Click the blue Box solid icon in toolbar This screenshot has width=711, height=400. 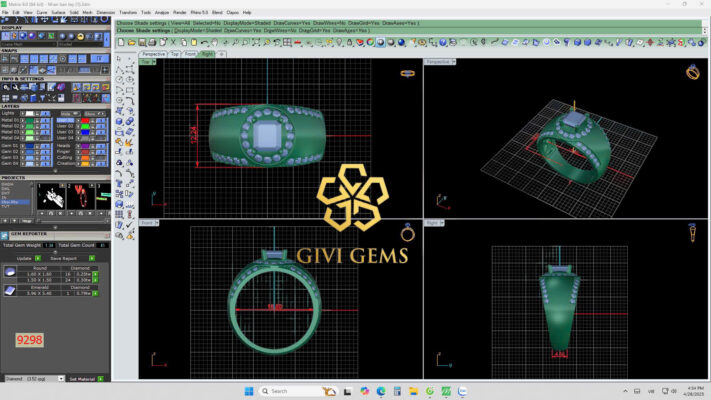(577, 42)
